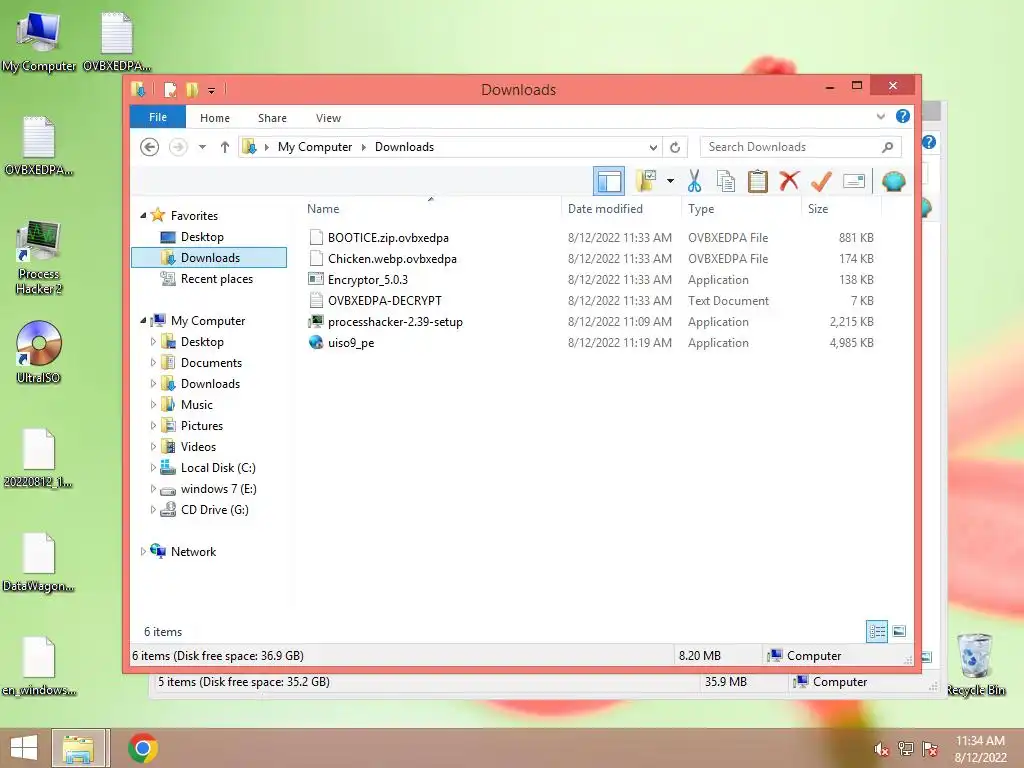The width and height of the screenshot is (1024, 768).
Task: Go back with the Back arrow button
Action: [x=150, y=147]
